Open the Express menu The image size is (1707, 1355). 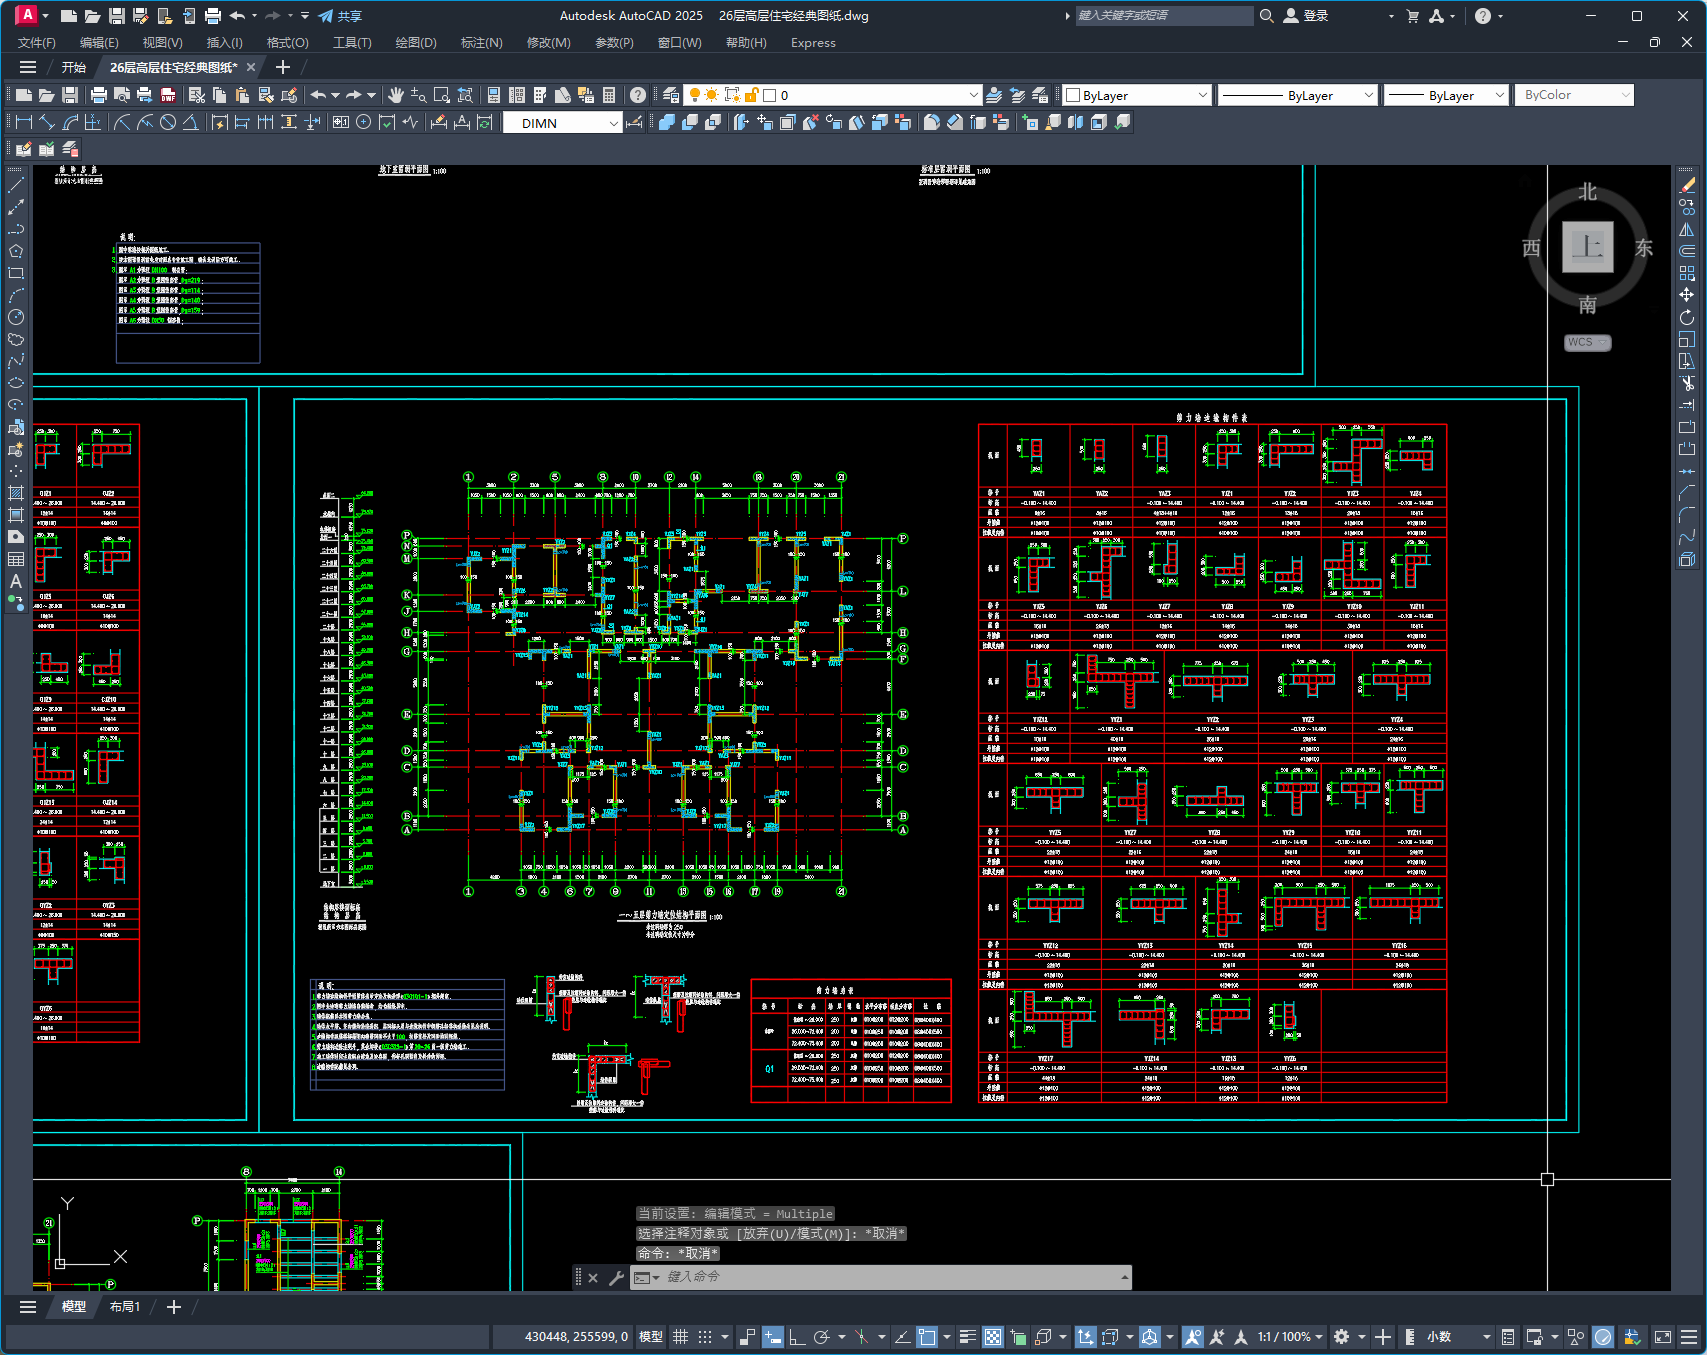[x=813, y=43]
